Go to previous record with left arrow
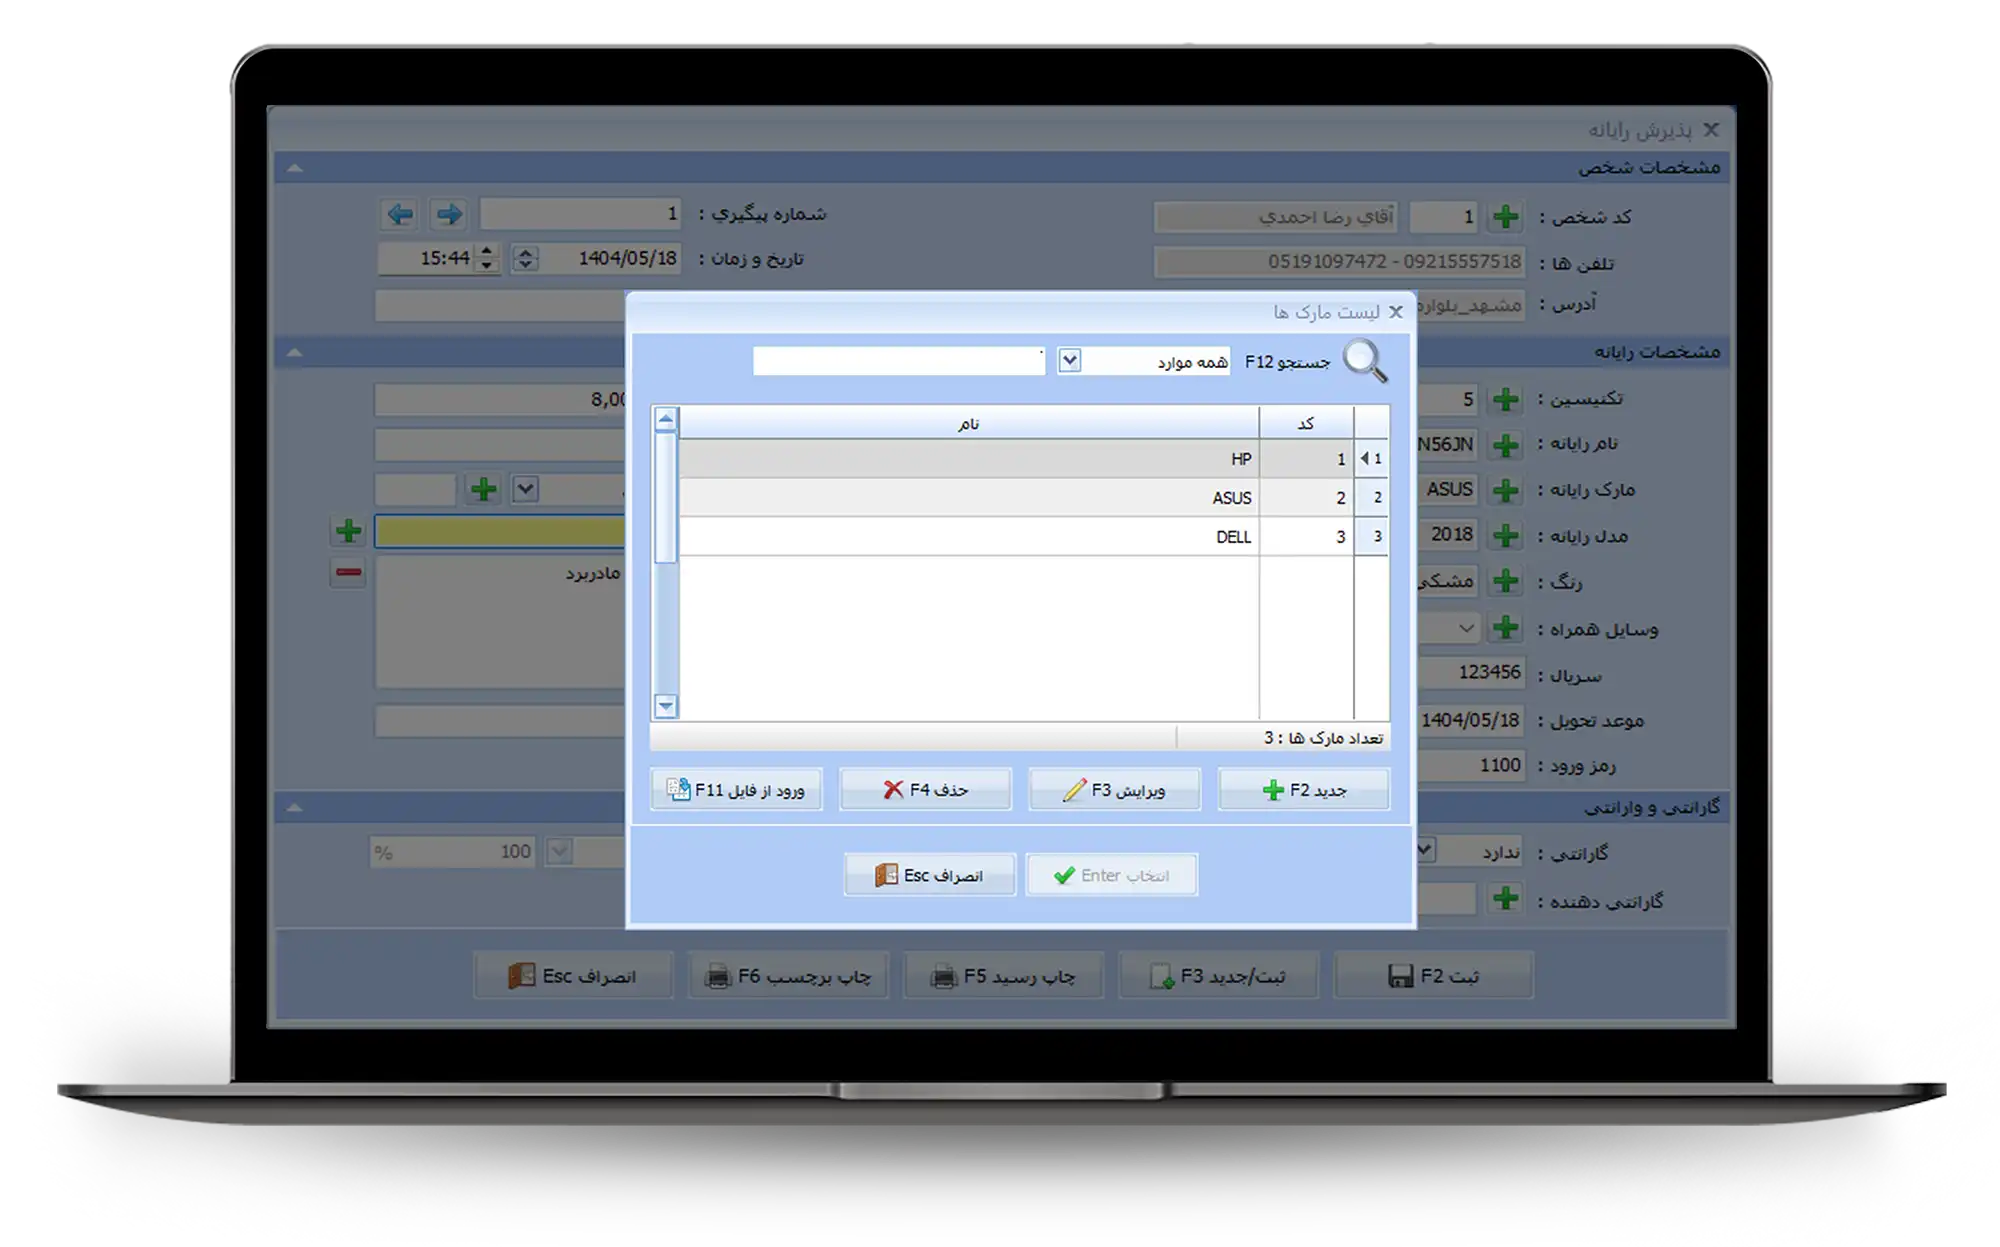This screenshot has height=1247, width=2000. [x=400, y=214]
